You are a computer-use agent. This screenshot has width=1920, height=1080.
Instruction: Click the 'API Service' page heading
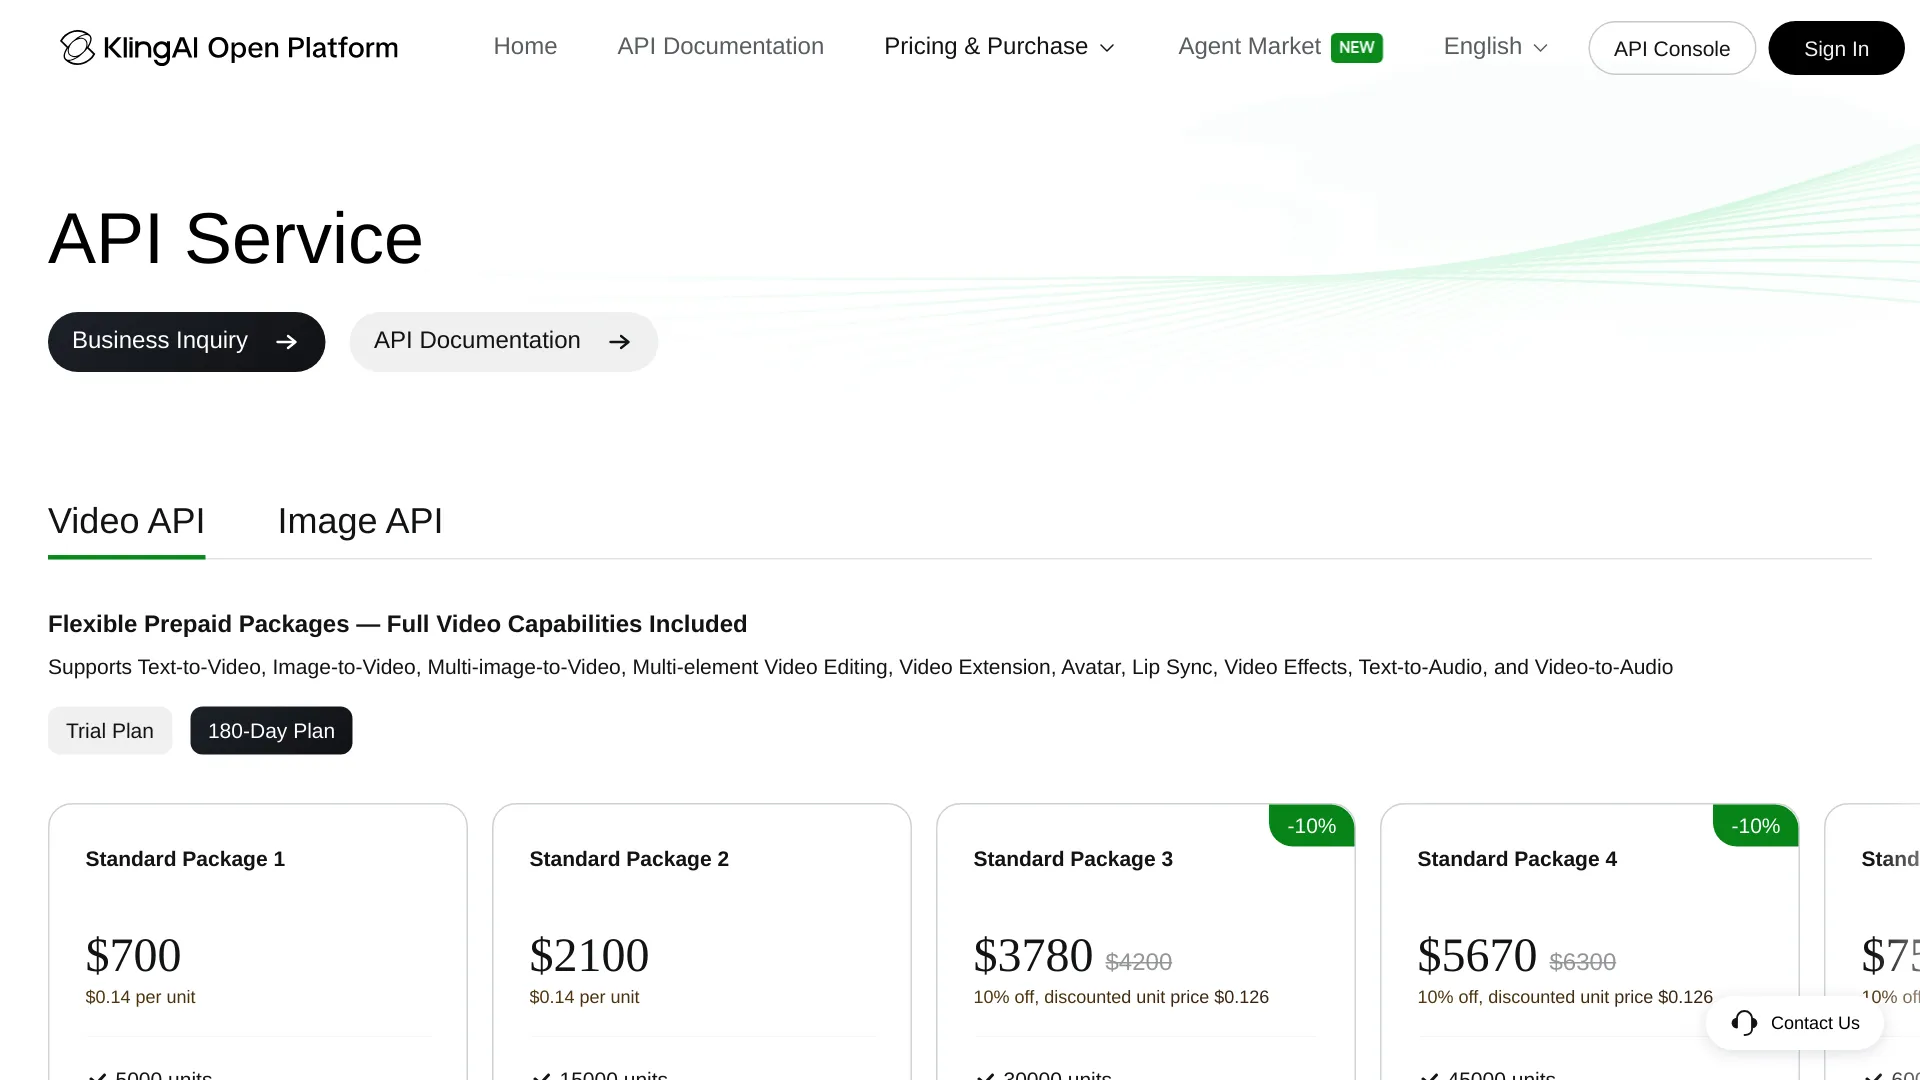[x=235, y=239]
